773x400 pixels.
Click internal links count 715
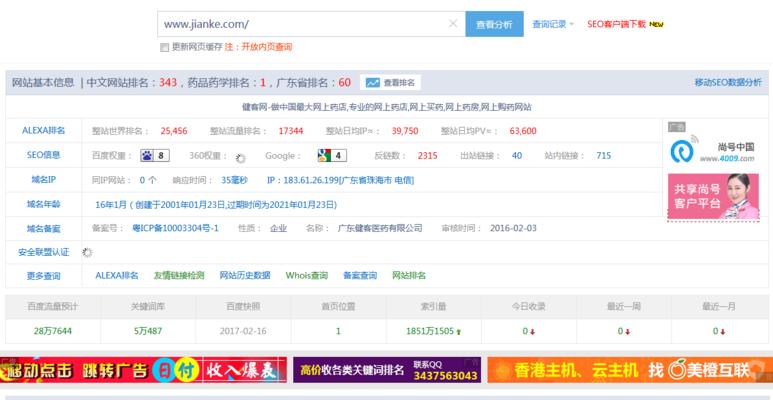[x=603, y=156]
